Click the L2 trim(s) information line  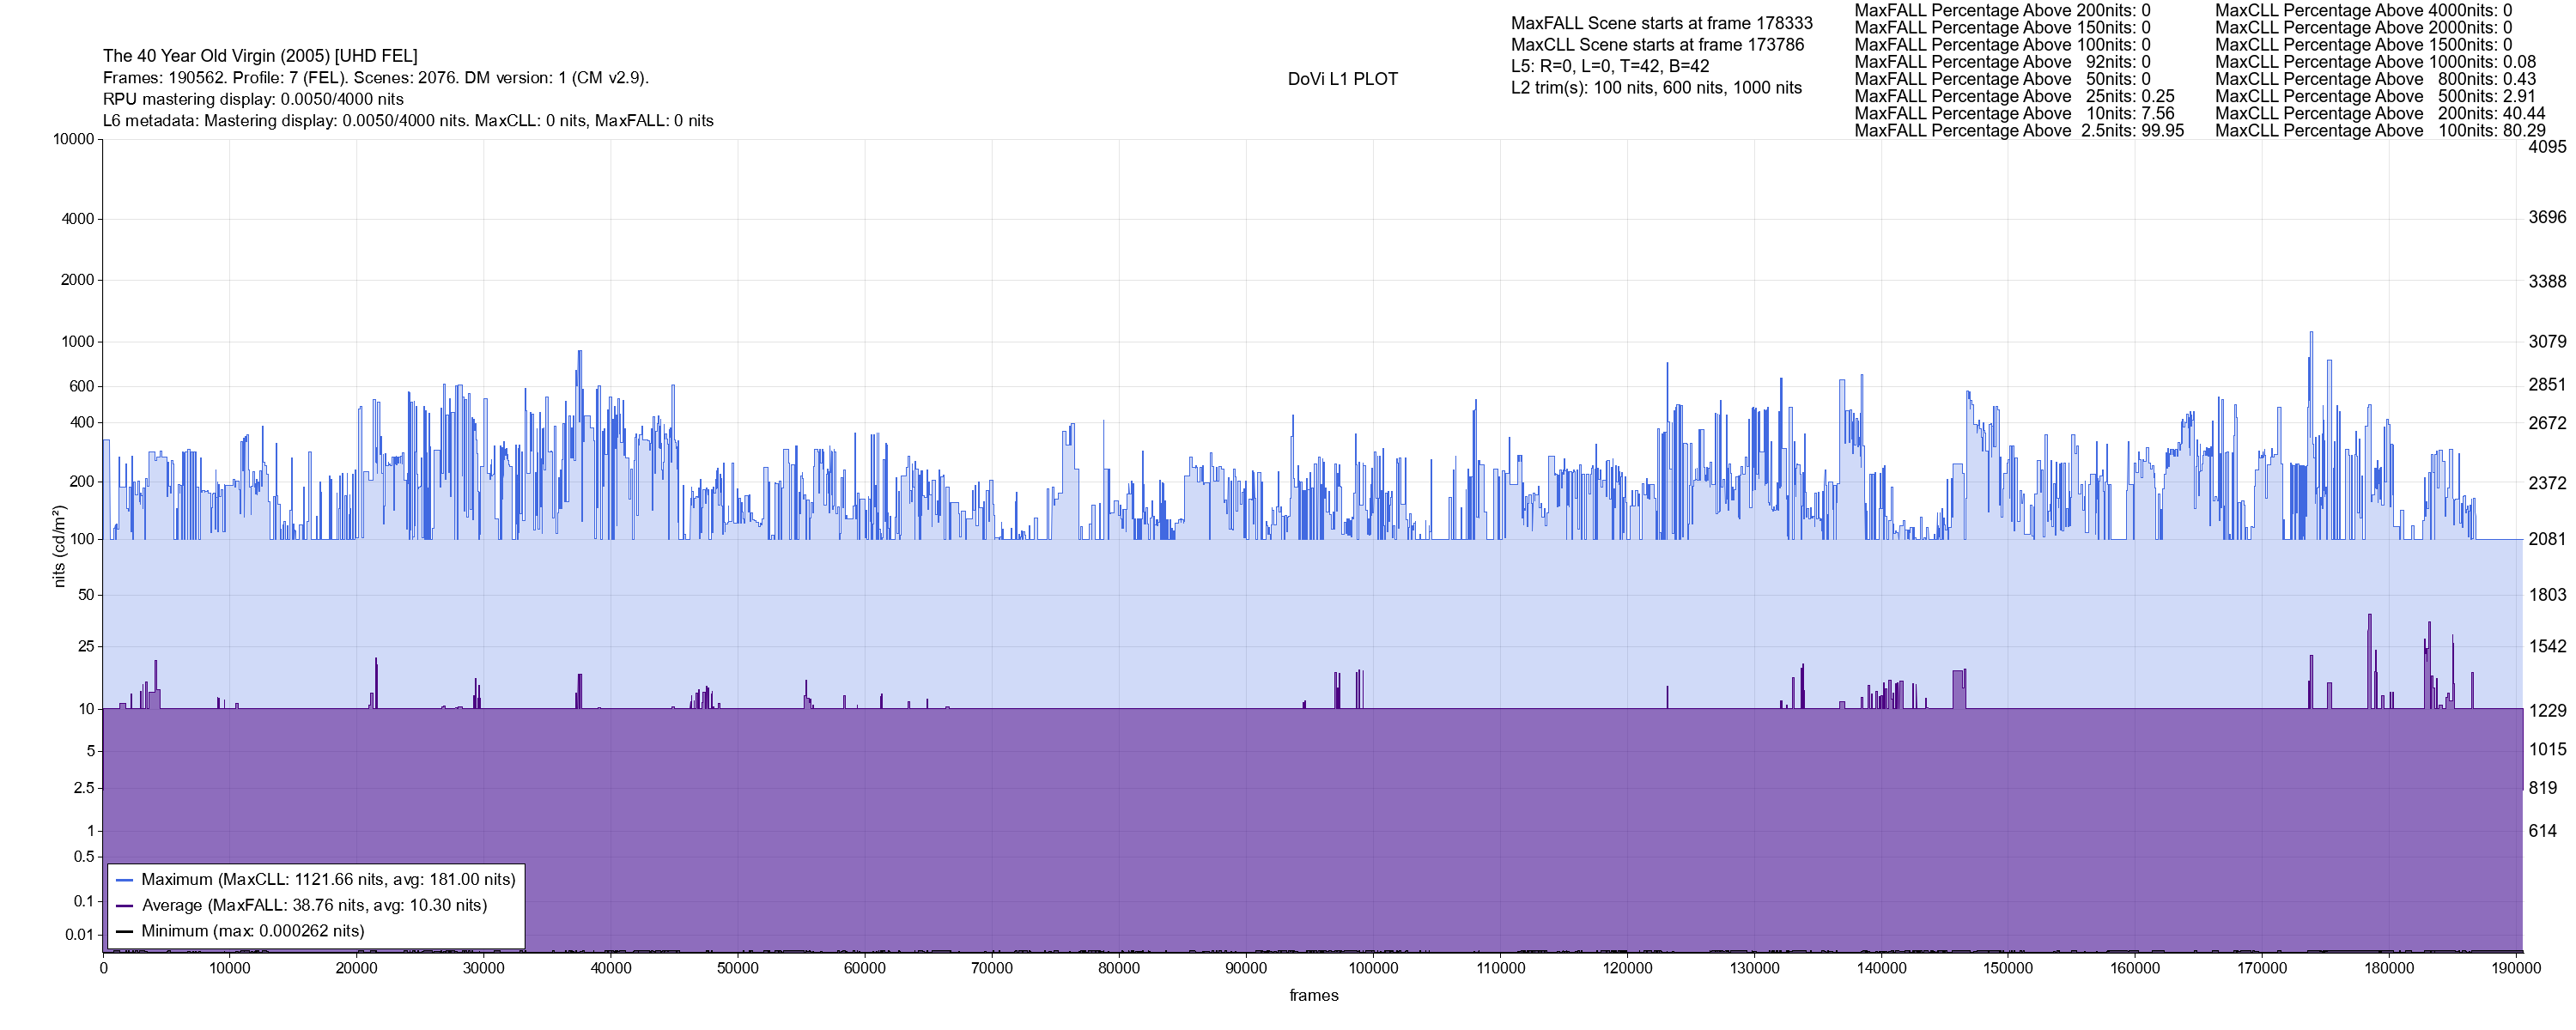tap(1656, 88)
